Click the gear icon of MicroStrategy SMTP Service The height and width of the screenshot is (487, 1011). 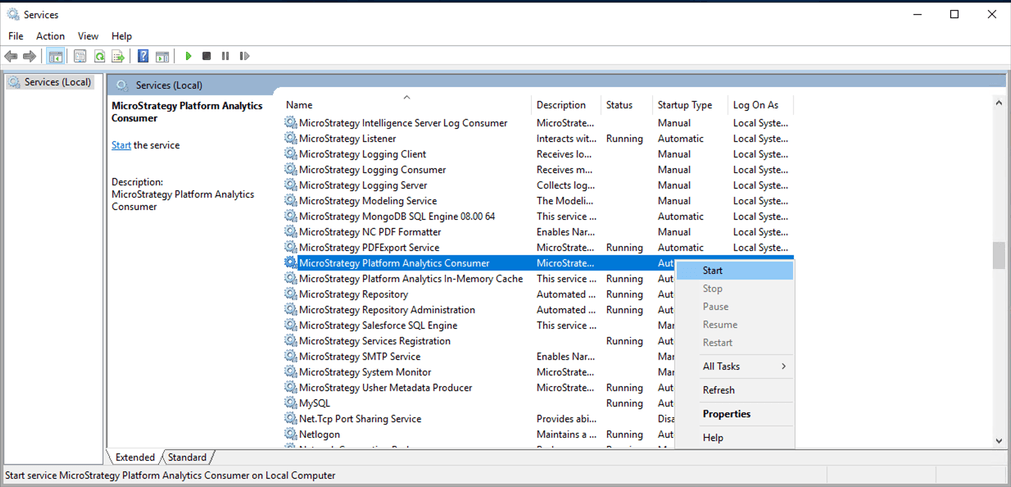point(291,357)
